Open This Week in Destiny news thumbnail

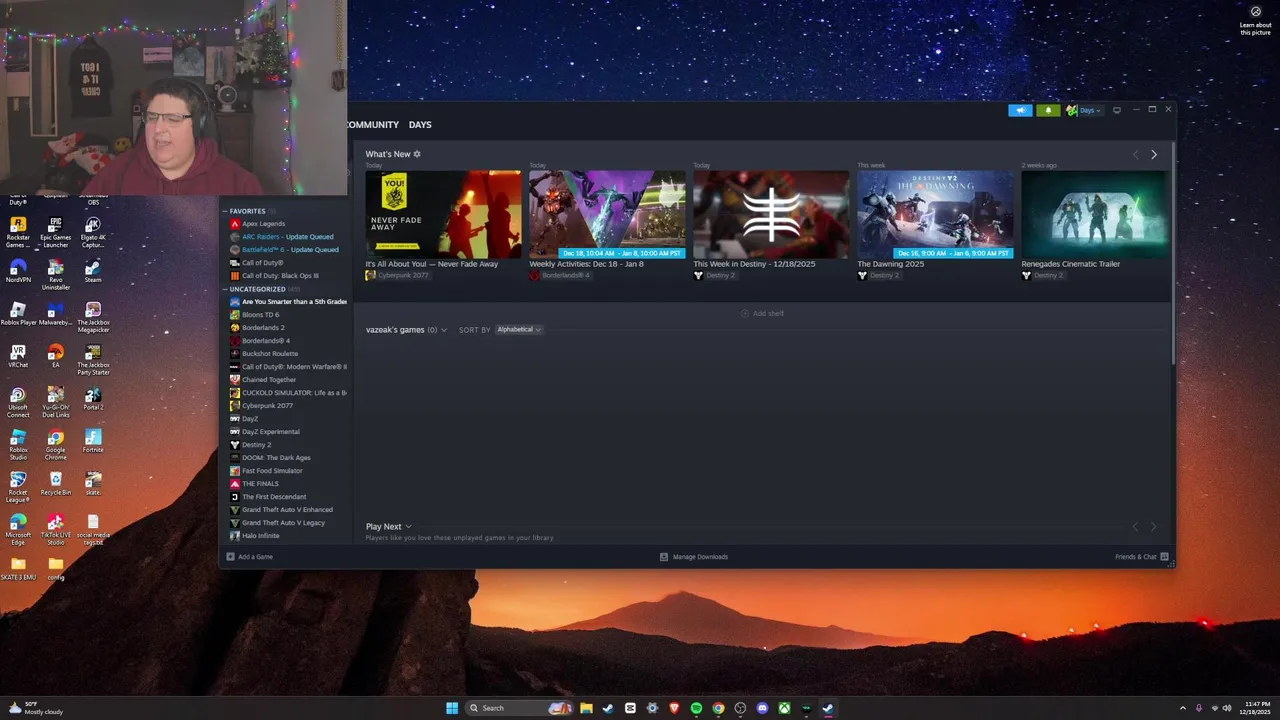click(x=771, y=214)
